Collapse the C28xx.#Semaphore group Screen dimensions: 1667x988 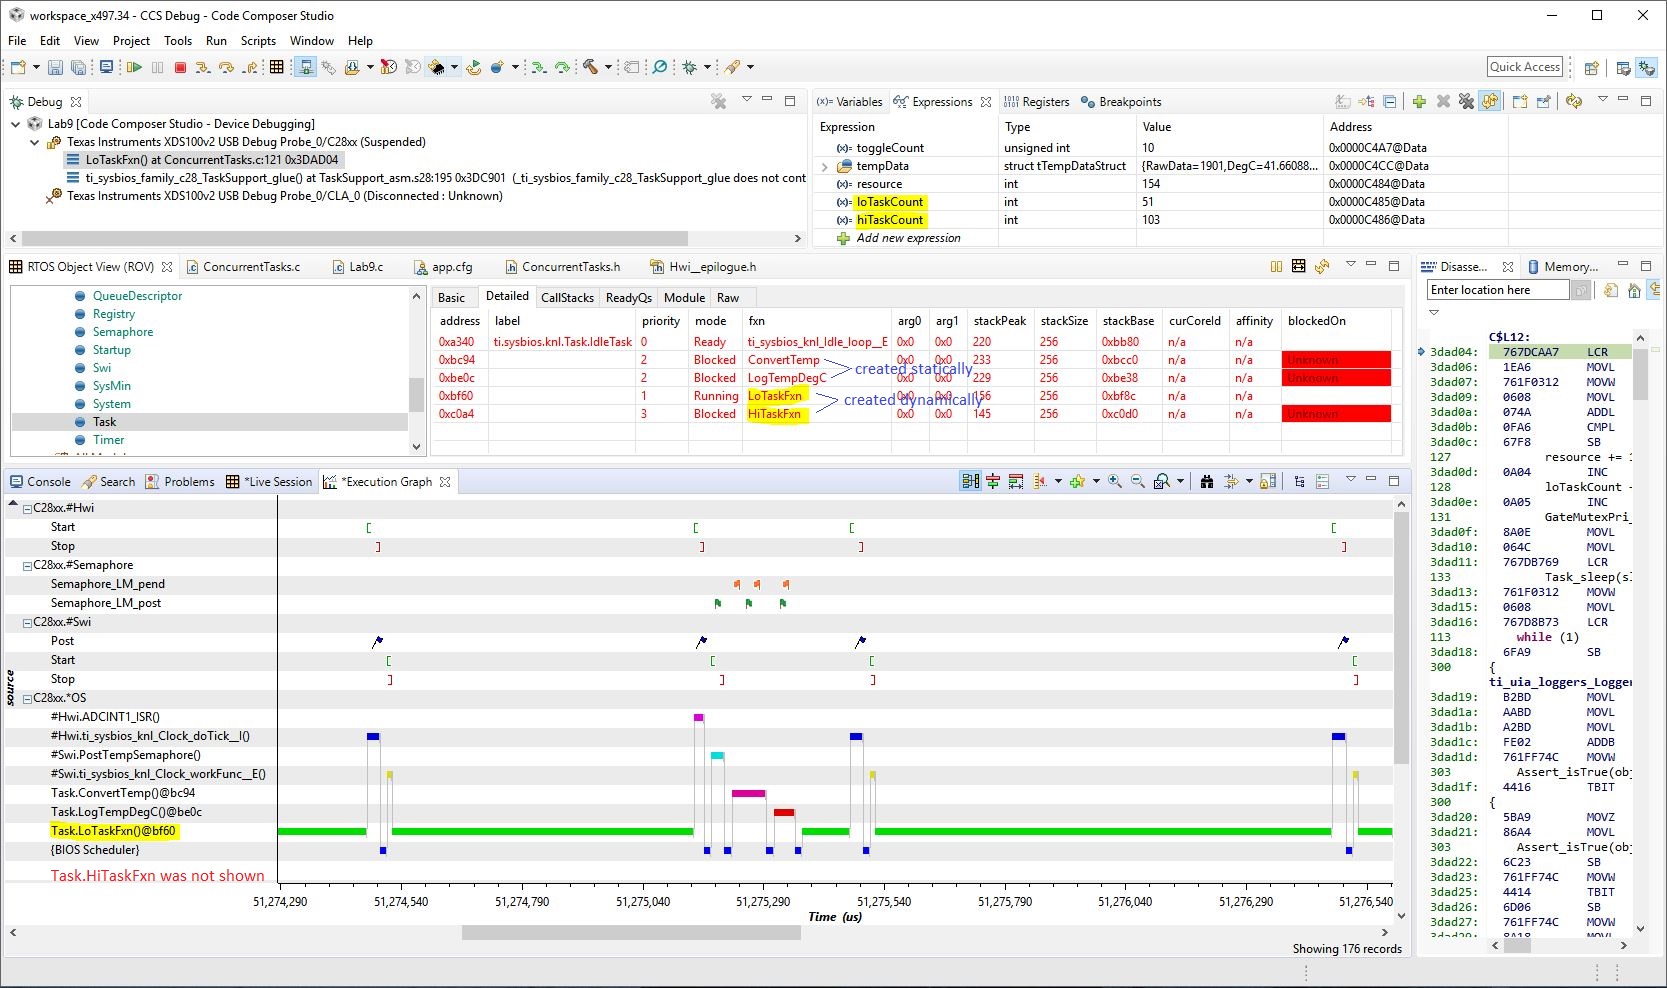click(x=28, y=566)
